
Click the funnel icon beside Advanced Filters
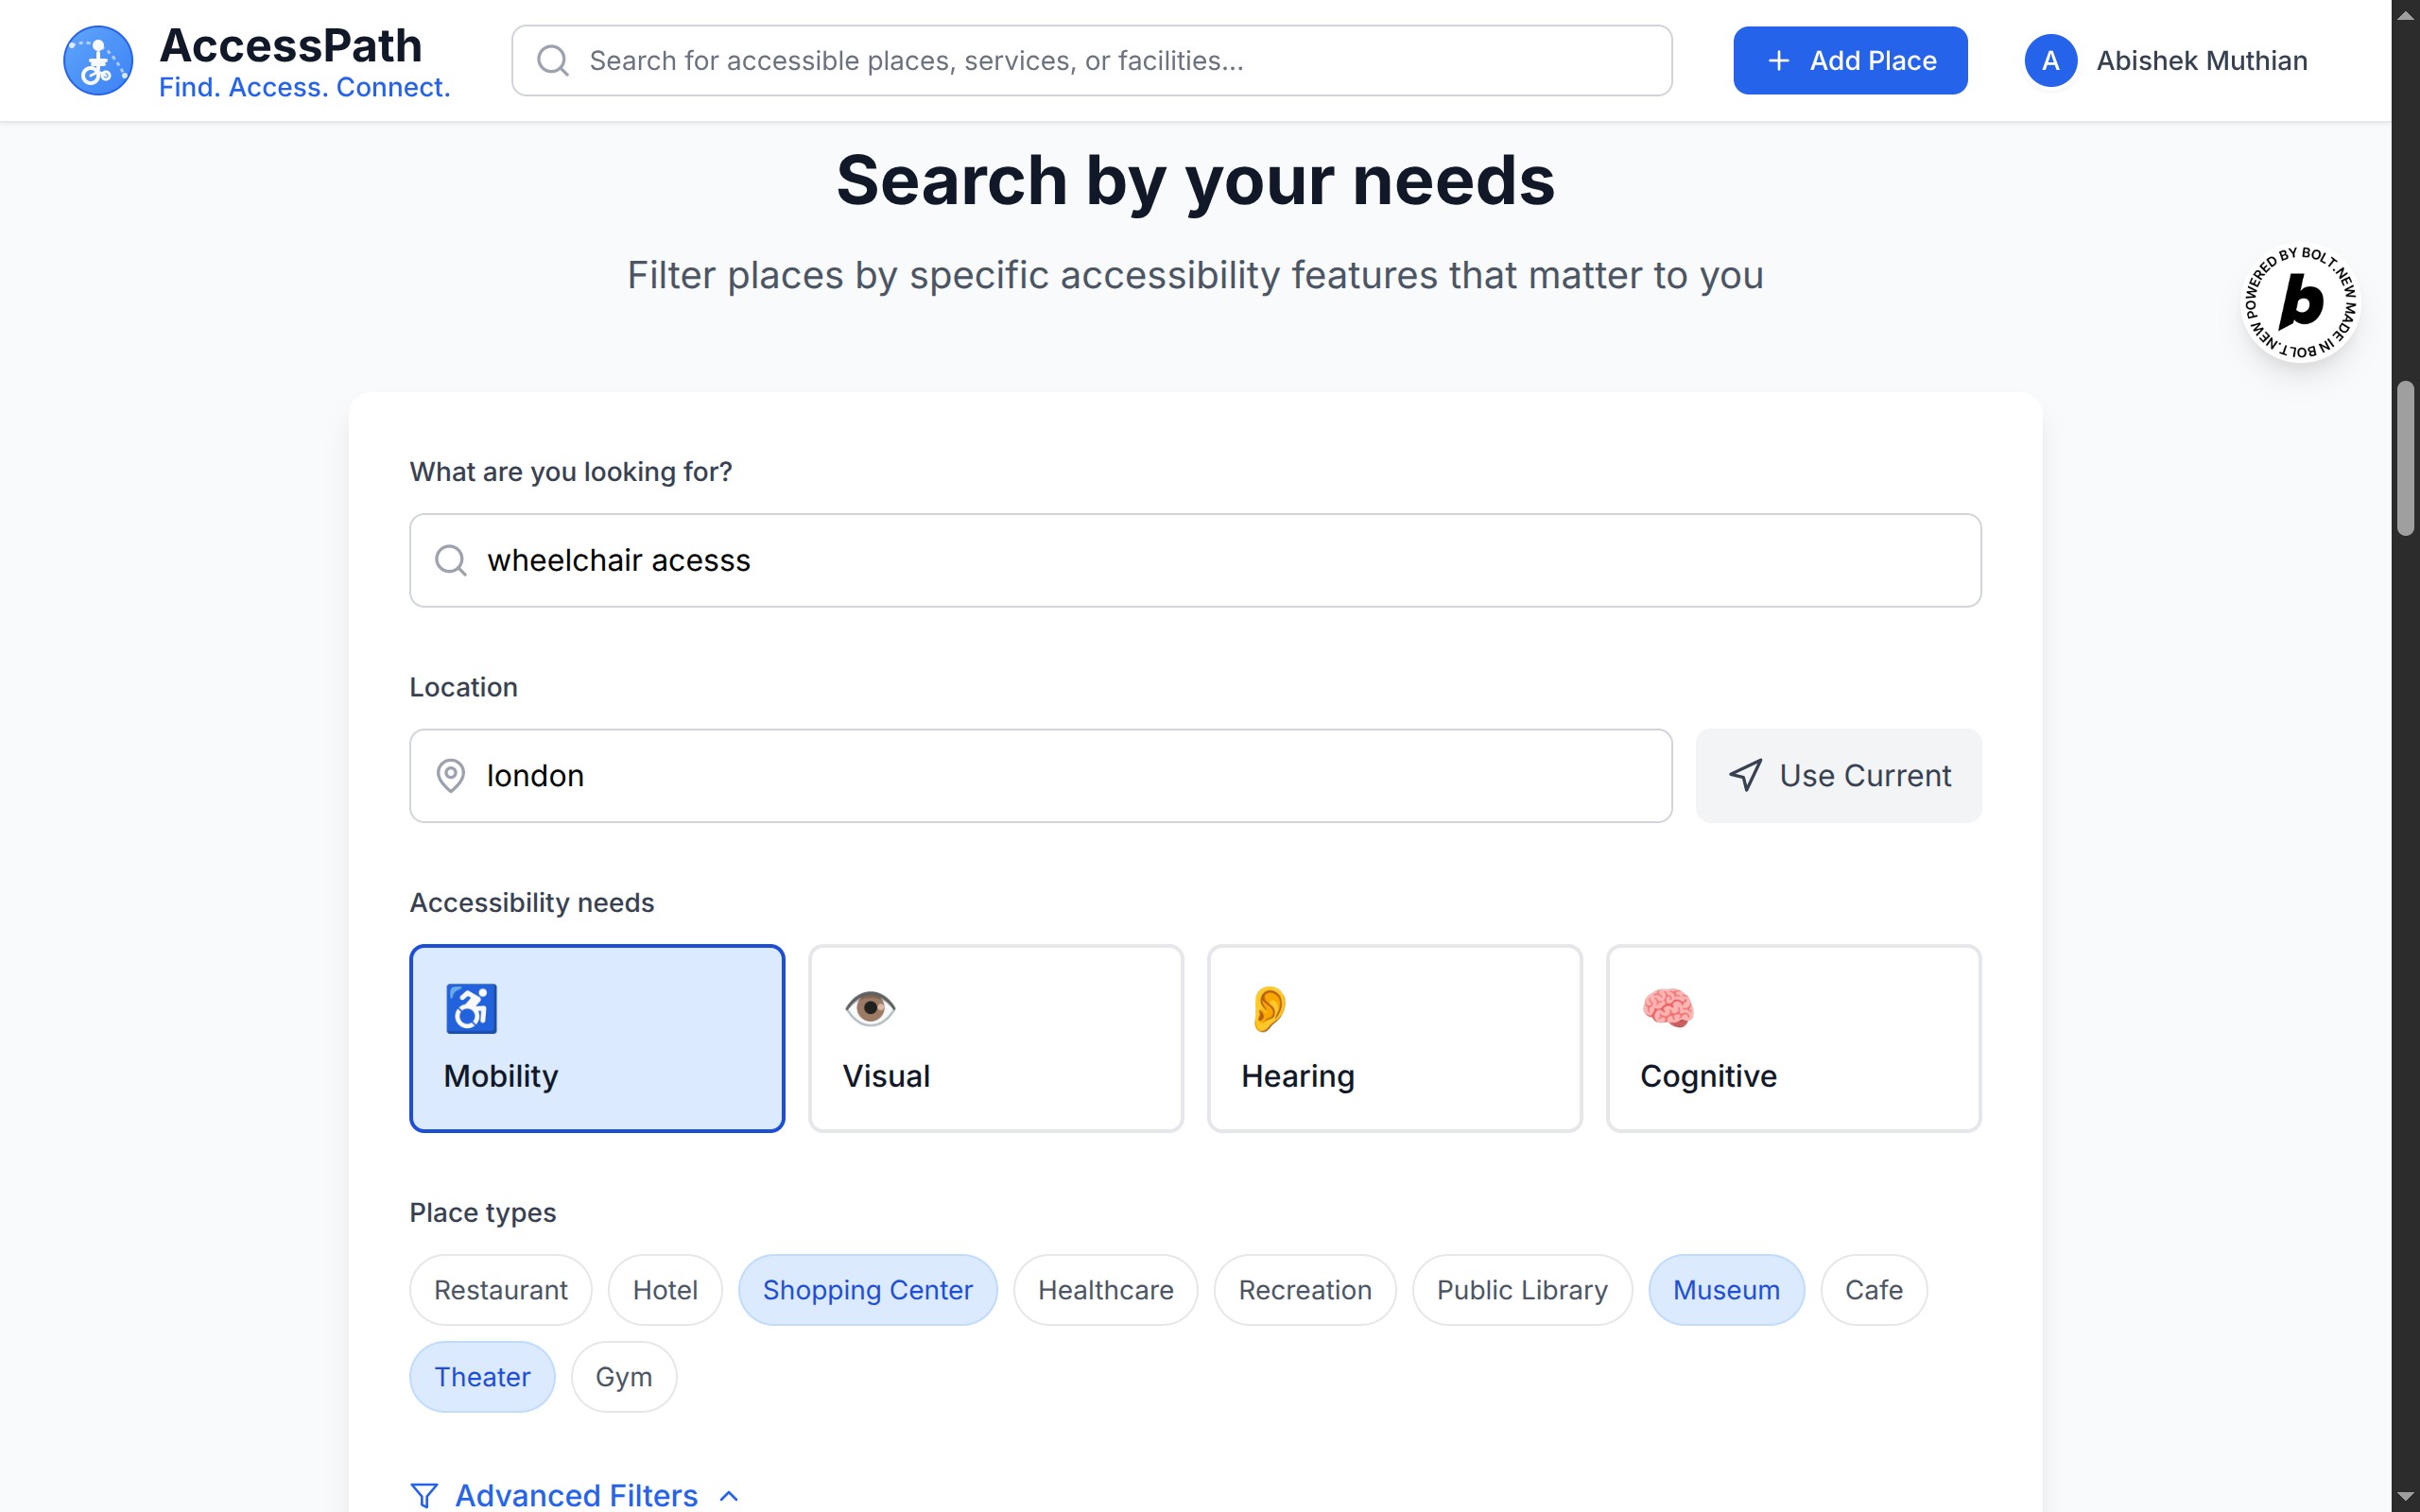424,1495
